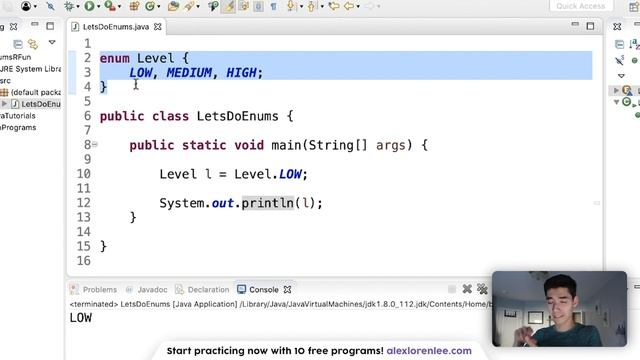Click the Open Type folder icon
Viewport: 640px width, 360px height.
tap(173, 6)
